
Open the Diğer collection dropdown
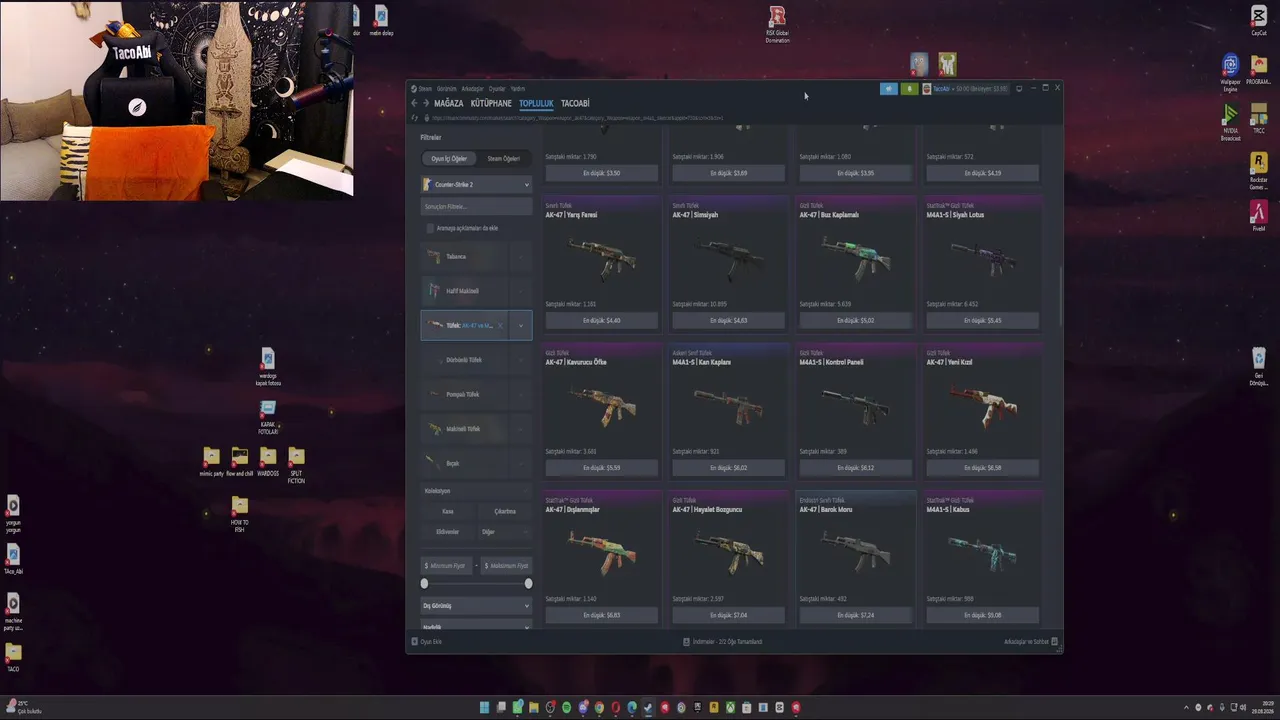(x=505, y=532)
